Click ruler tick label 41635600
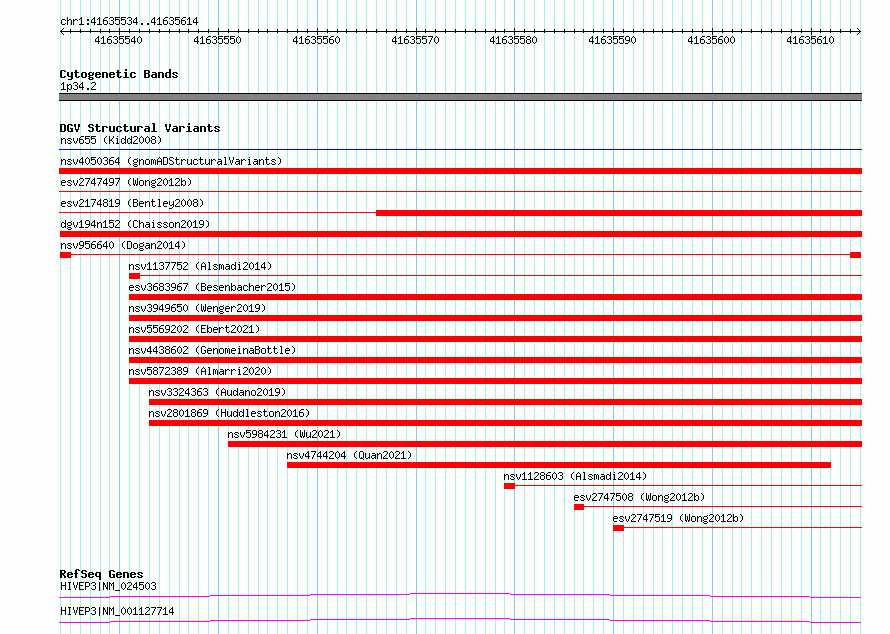Viewport: 890px width, 634px height. (x=711, y=40)
